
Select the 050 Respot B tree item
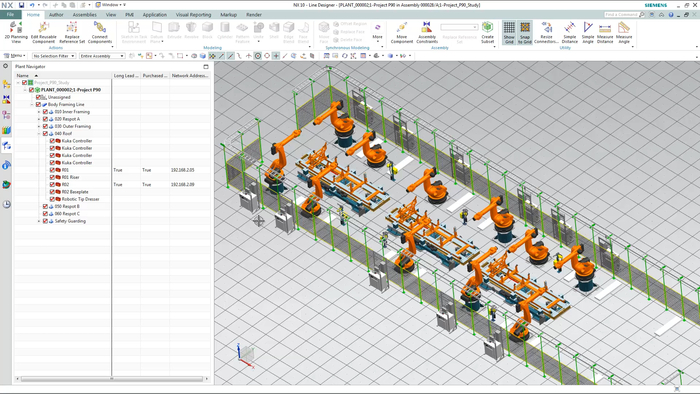(67, 207)
